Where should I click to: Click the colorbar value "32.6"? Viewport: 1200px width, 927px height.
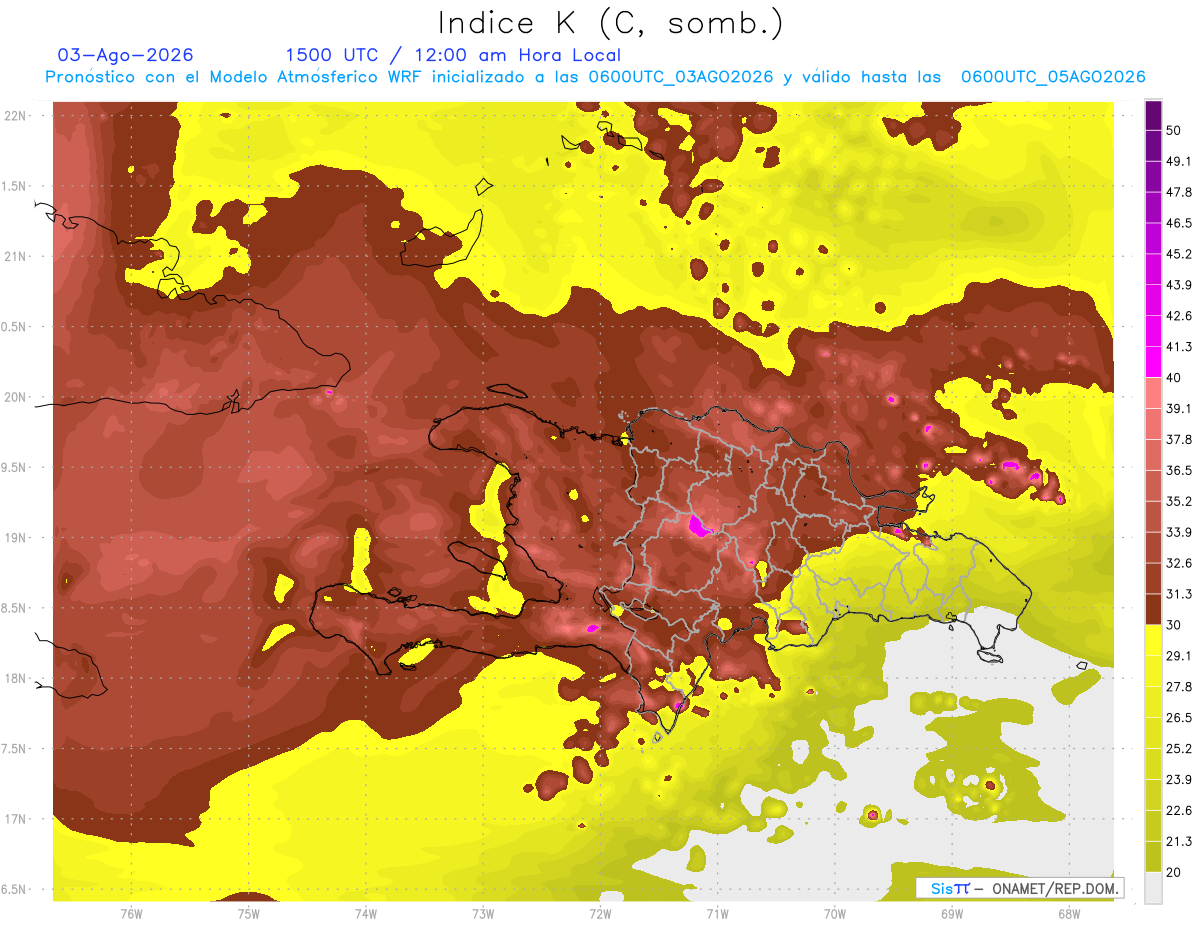1178,563
